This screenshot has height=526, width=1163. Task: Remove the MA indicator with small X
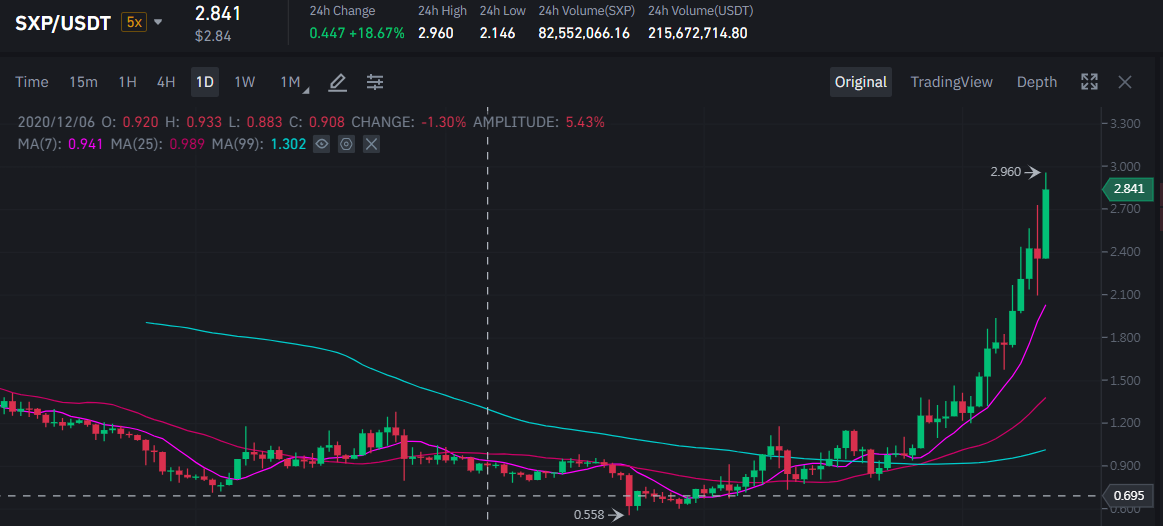tap(371, 144)
